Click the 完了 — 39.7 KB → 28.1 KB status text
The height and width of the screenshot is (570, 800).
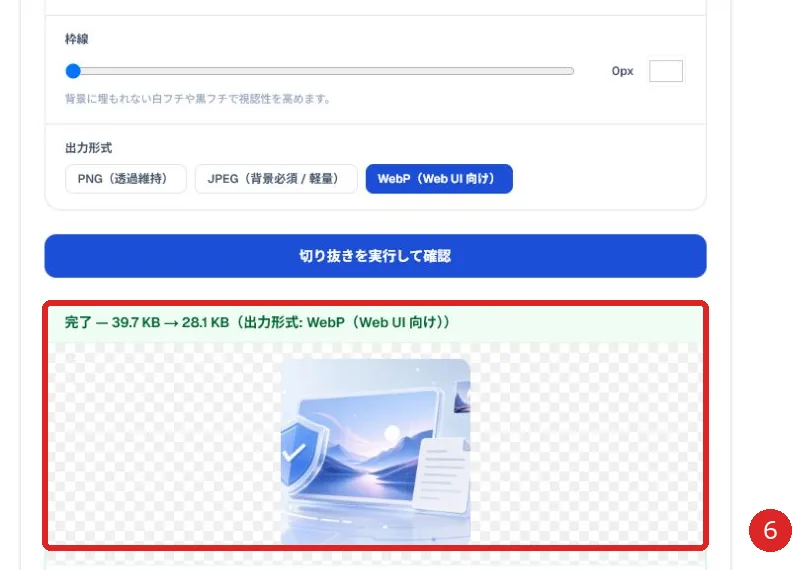click(x=257, y=323)
